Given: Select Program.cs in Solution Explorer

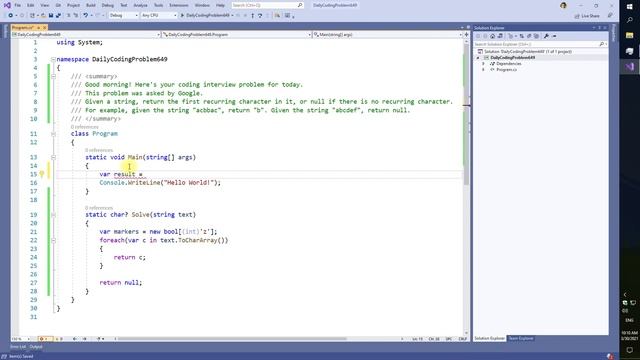Looking at the screenshot, I should 507,70.
